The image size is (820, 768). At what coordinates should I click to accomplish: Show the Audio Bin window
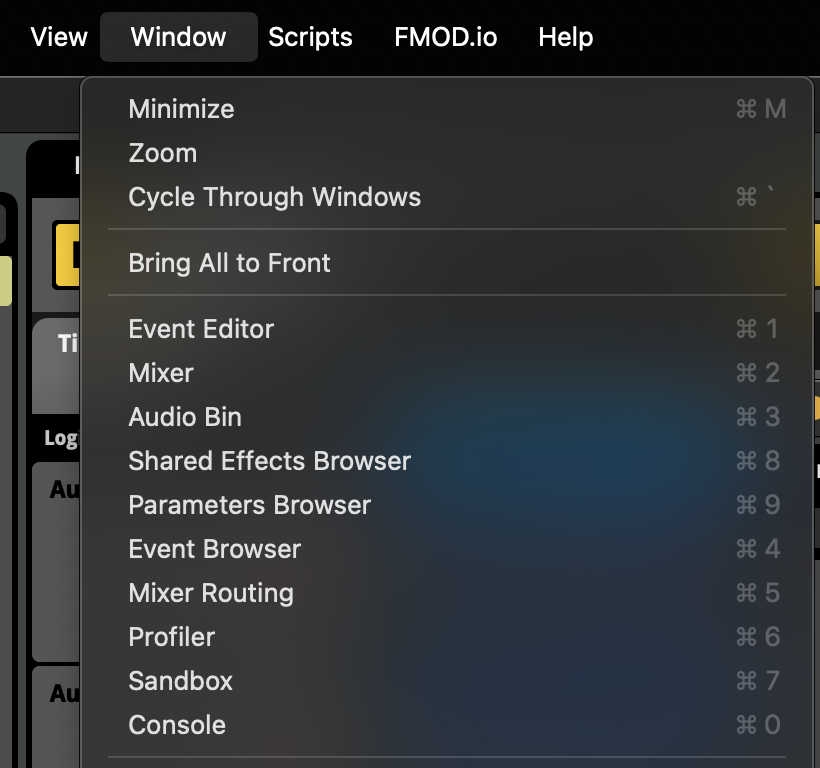coord(185,417)
